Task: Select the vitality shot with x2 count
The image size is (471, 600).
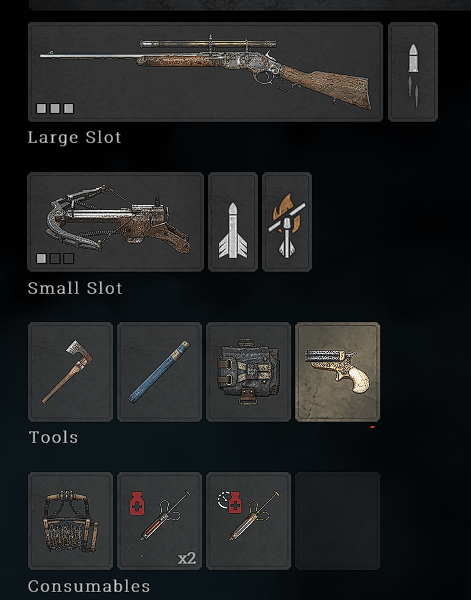Action: (160, 521)
